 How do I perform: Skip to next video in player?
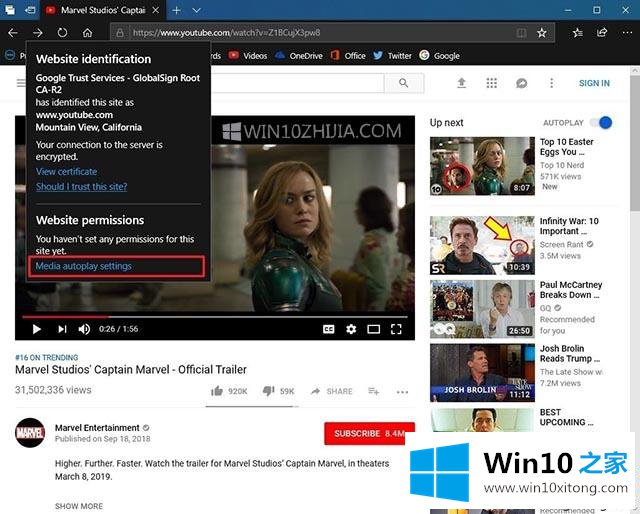tap(62, 329)
